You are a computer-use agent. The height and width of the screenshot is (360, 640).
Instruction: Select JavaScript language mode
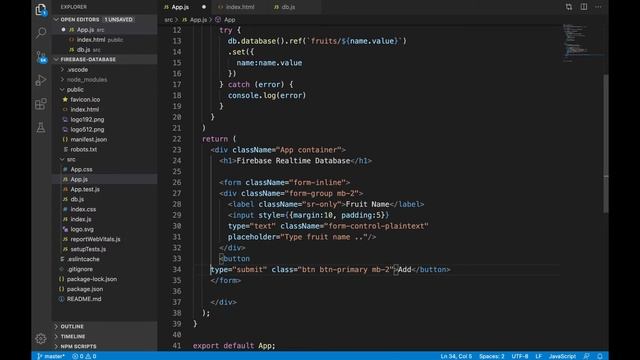point(562,356)
